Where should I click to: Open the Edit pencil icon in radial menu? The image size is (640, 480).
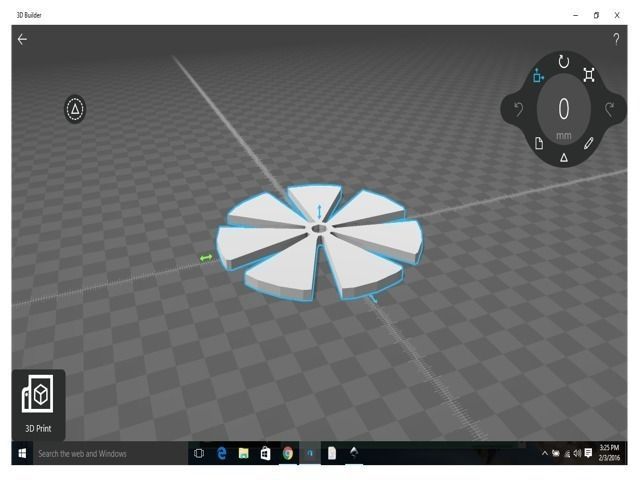tap(588, 143)
